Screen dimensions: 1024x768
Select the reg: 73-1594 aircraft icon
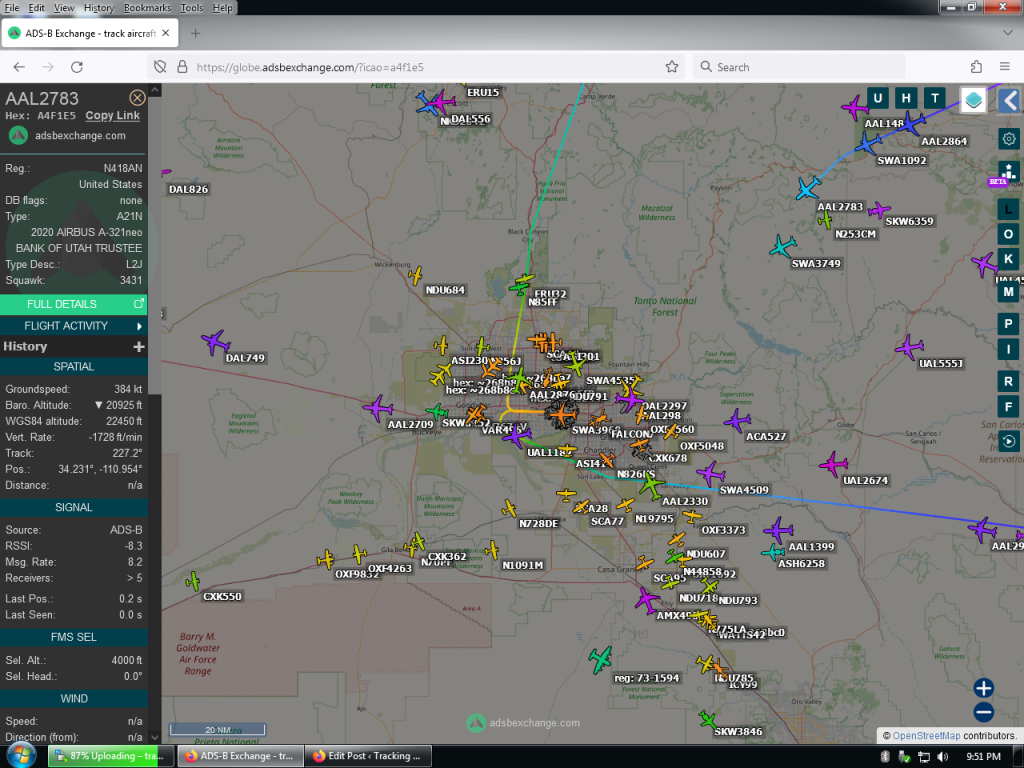pos(600,660)
